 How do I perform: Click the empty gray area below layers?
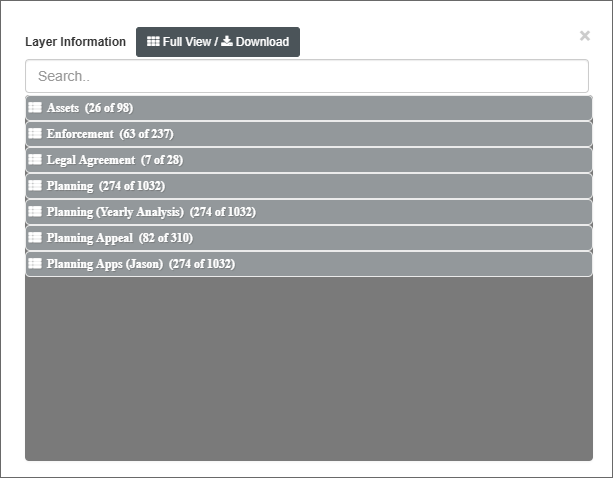[308, 370]
